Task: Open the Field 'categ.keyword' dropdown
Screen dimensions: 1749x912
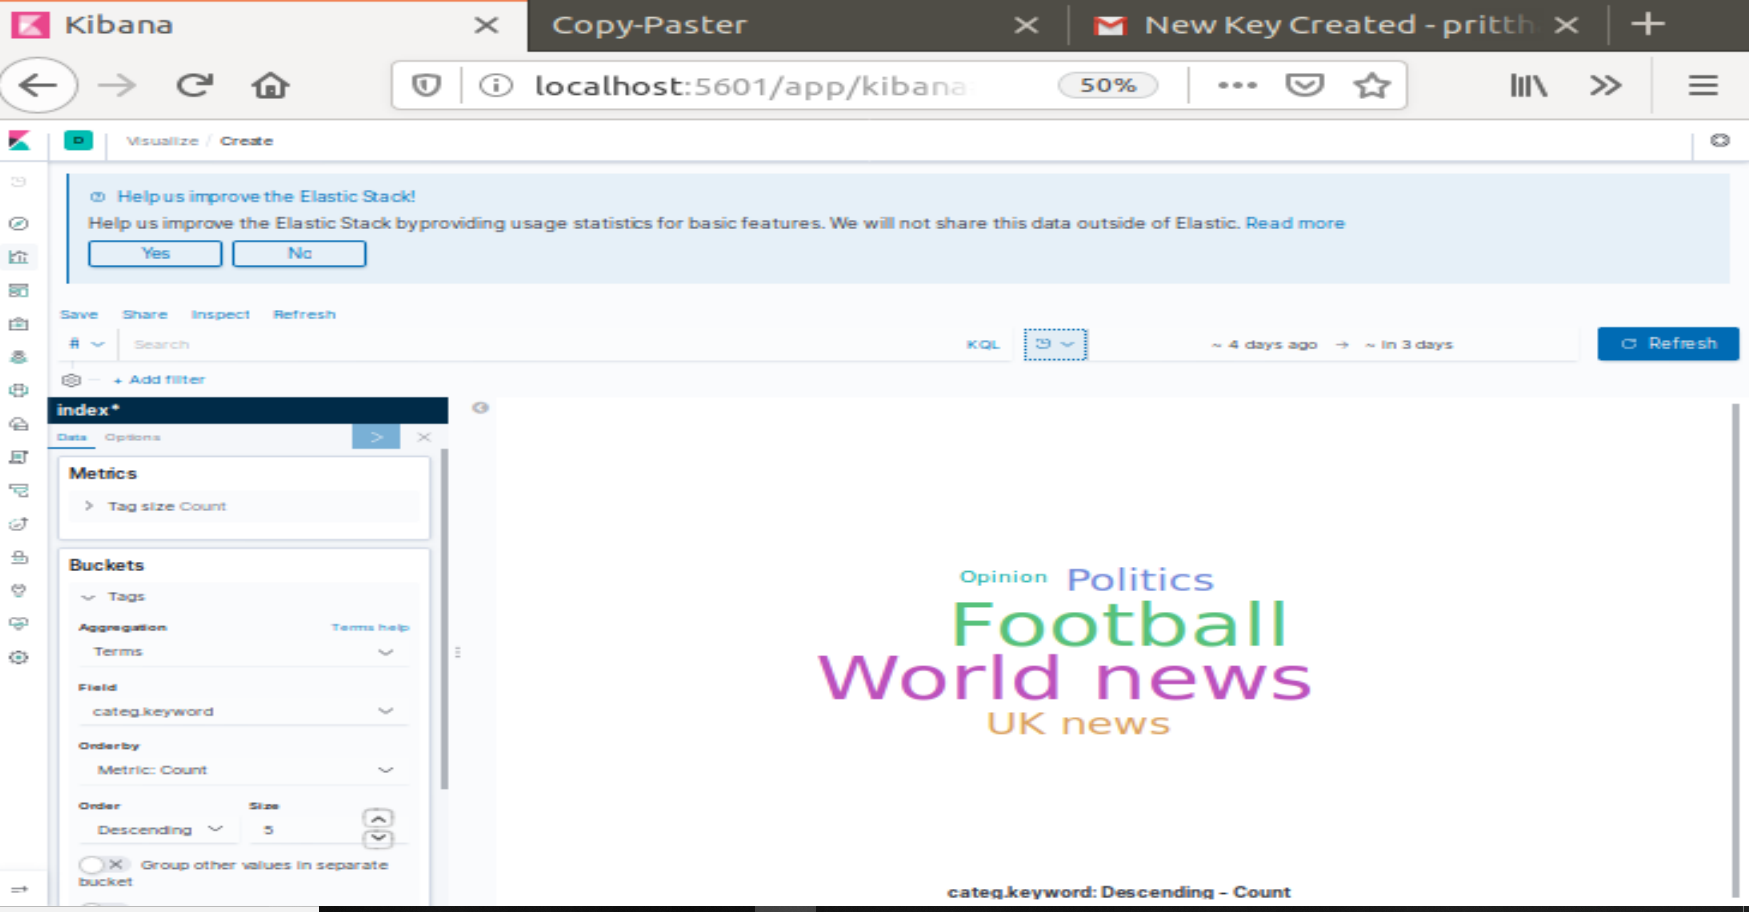Action: pyautogui.click(x=243, y=711)
